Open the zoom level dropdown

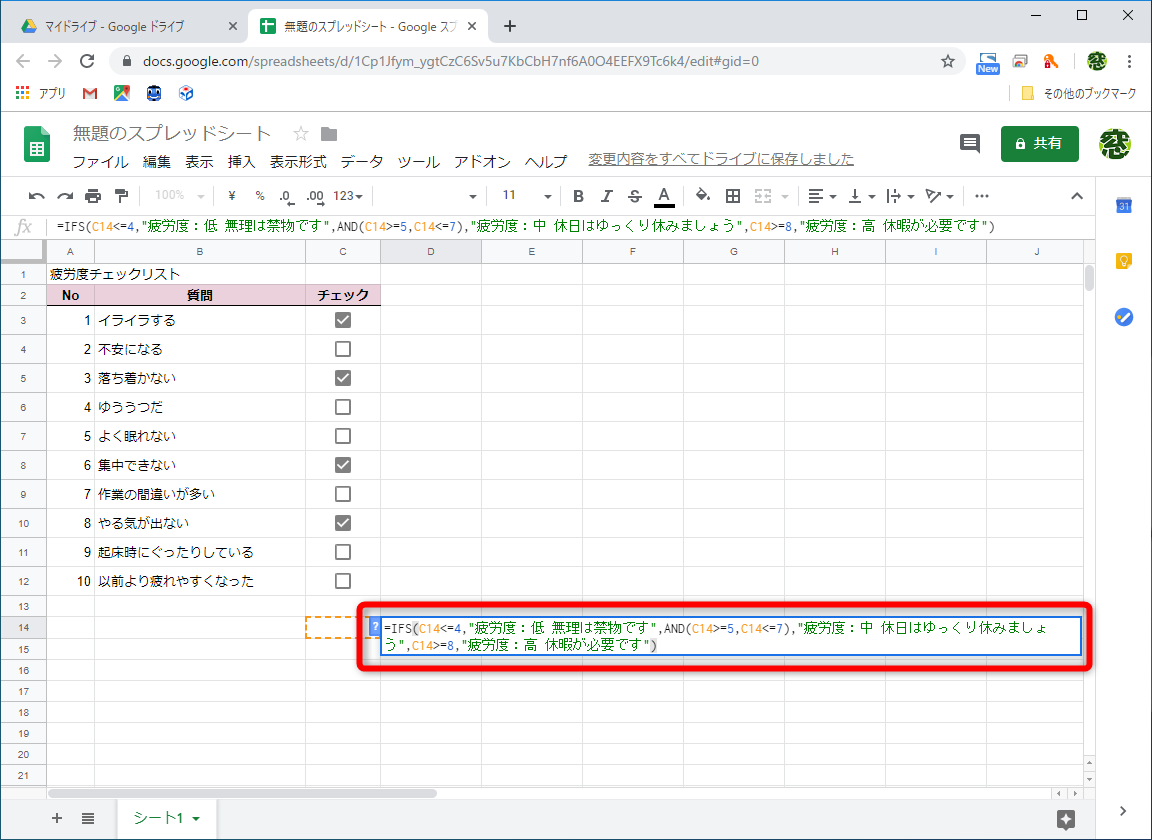pyautogui.click(x=176, y=196)
